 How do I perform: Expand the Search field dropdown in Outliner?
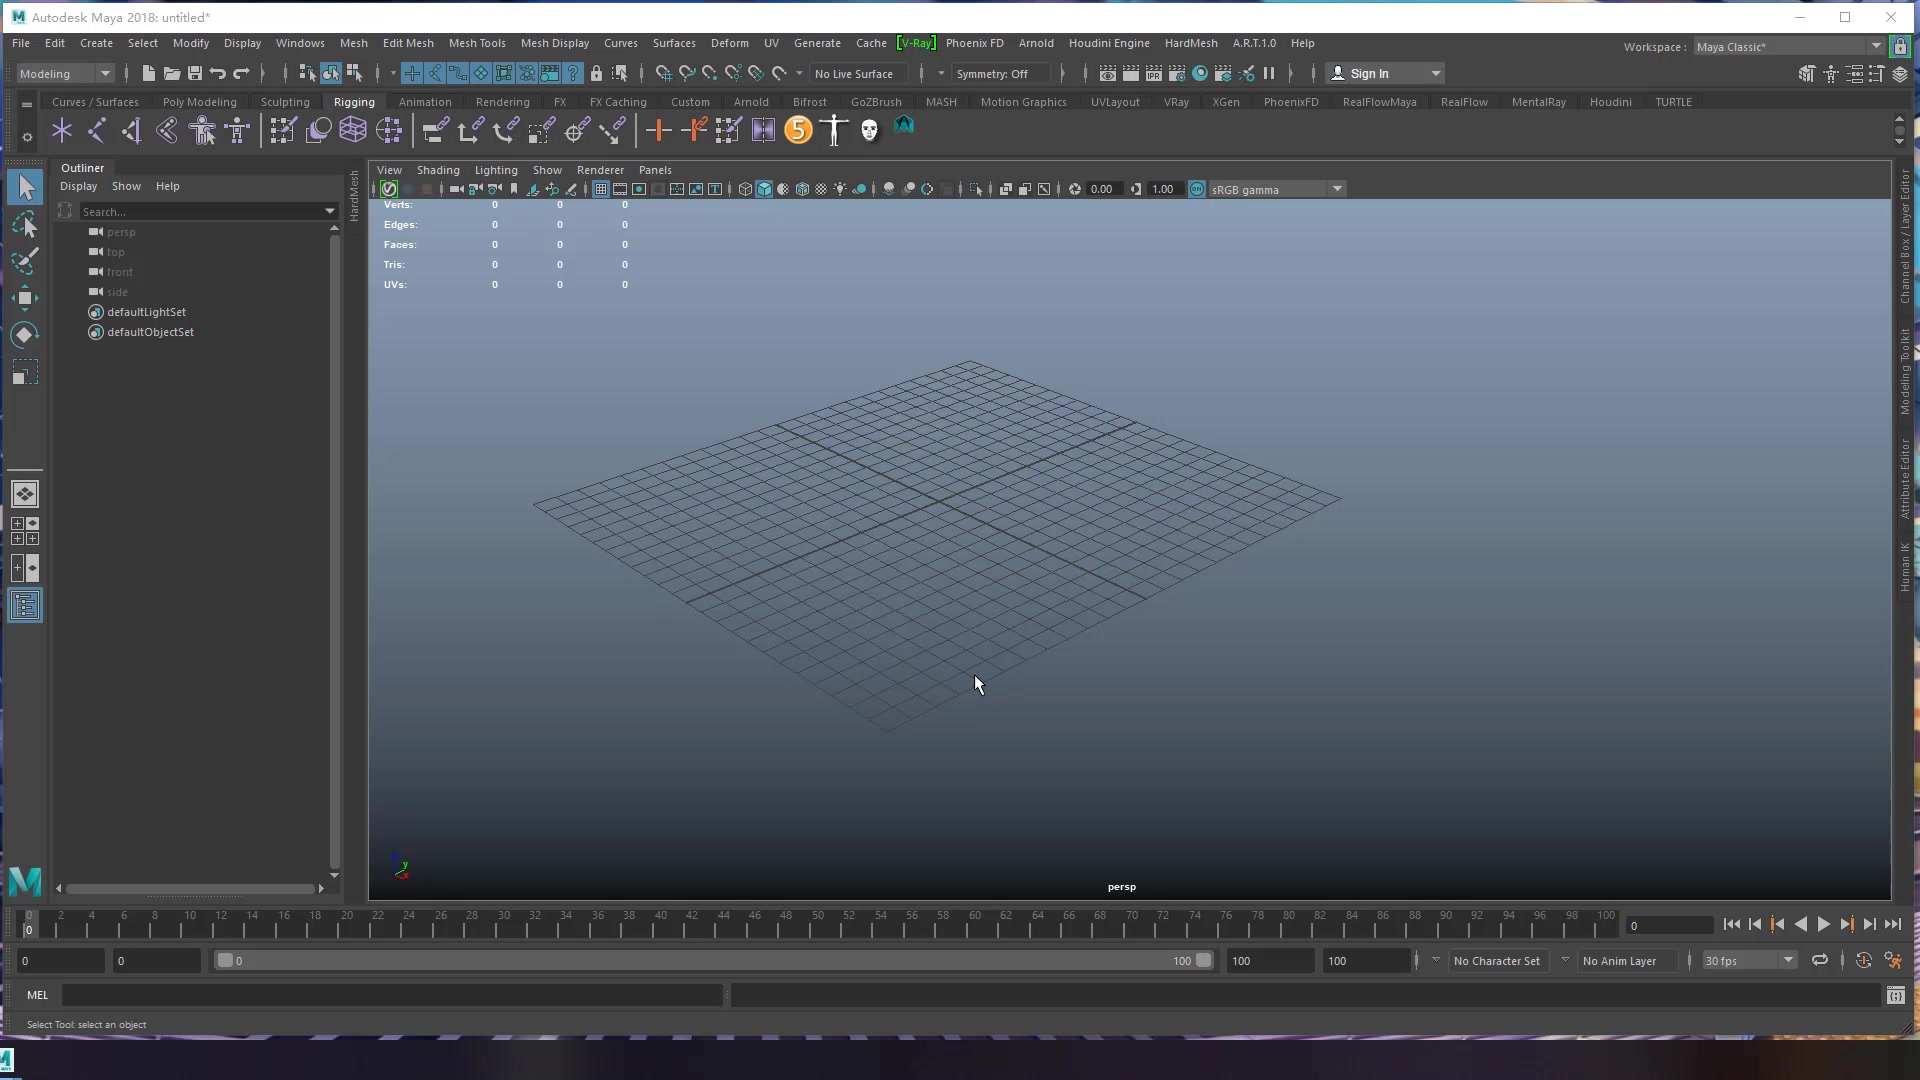click(x=330, y=211)
